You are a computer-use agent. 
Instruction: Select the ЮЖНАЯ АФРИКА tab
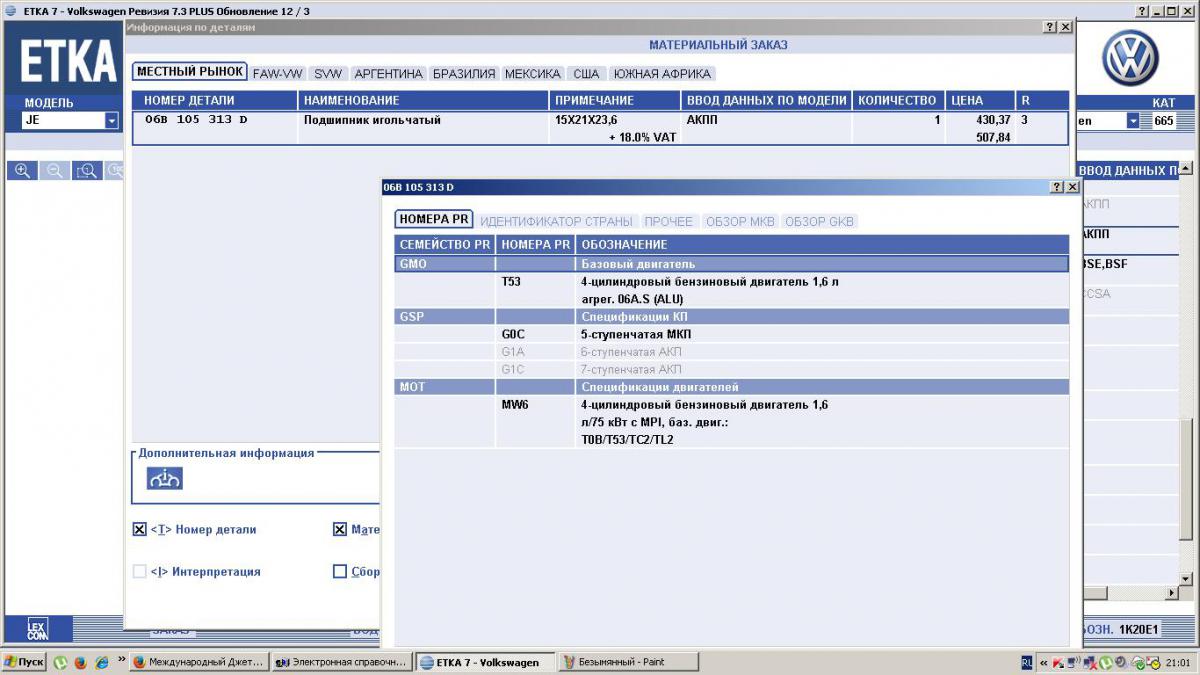point(662,74)
